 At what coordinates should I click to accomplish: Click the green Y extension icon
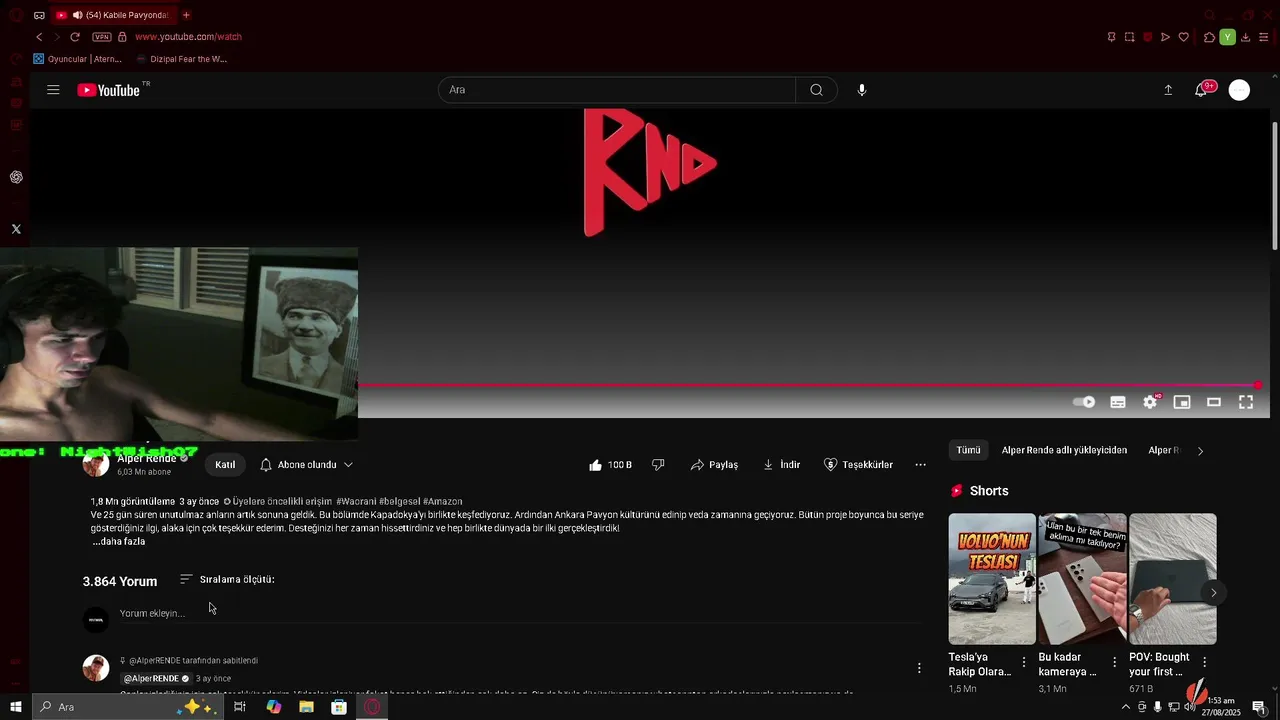click(x=1228, y=37)
